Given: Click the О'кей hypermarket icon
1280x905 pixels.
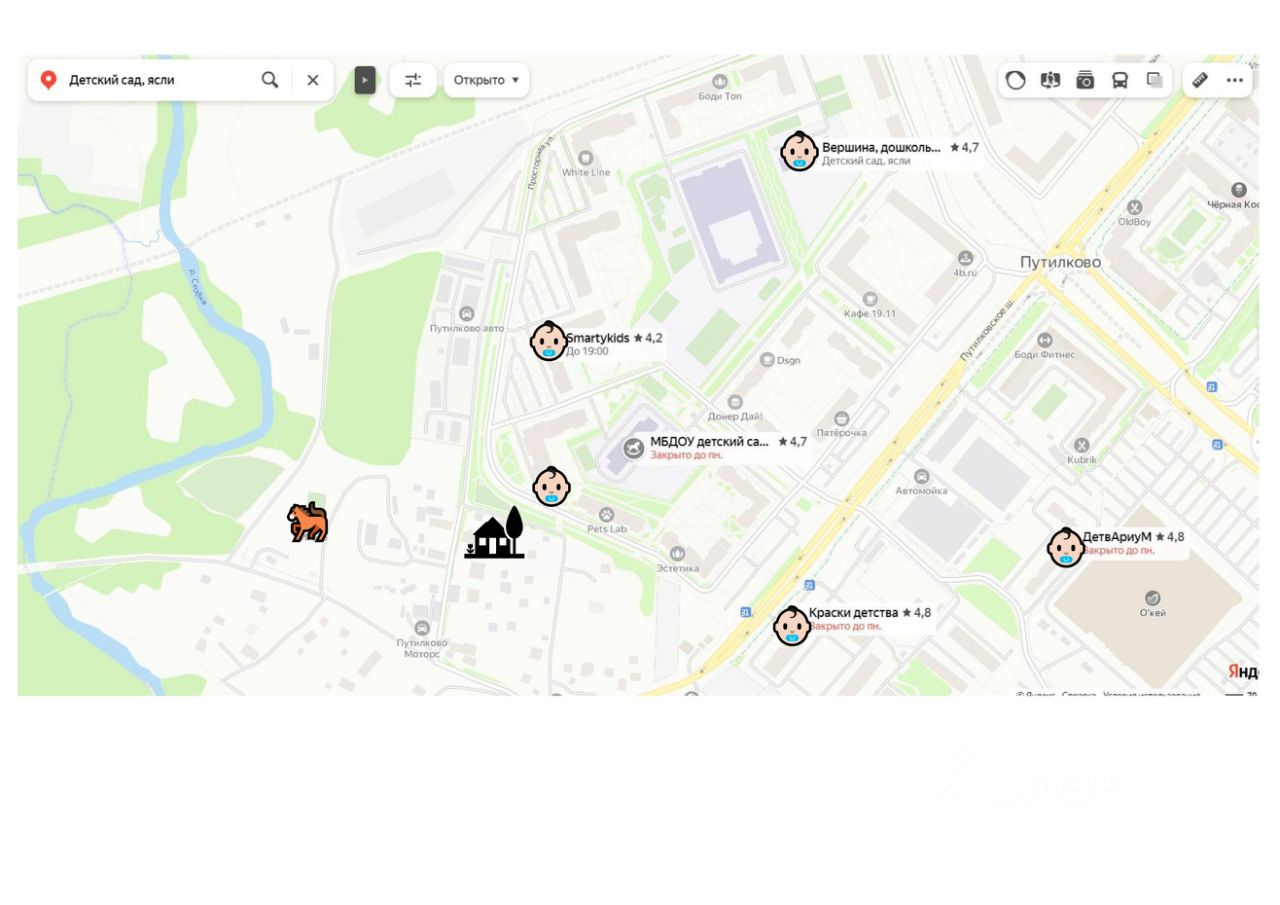Looking at the screenshot, I should pos(1152,598).
